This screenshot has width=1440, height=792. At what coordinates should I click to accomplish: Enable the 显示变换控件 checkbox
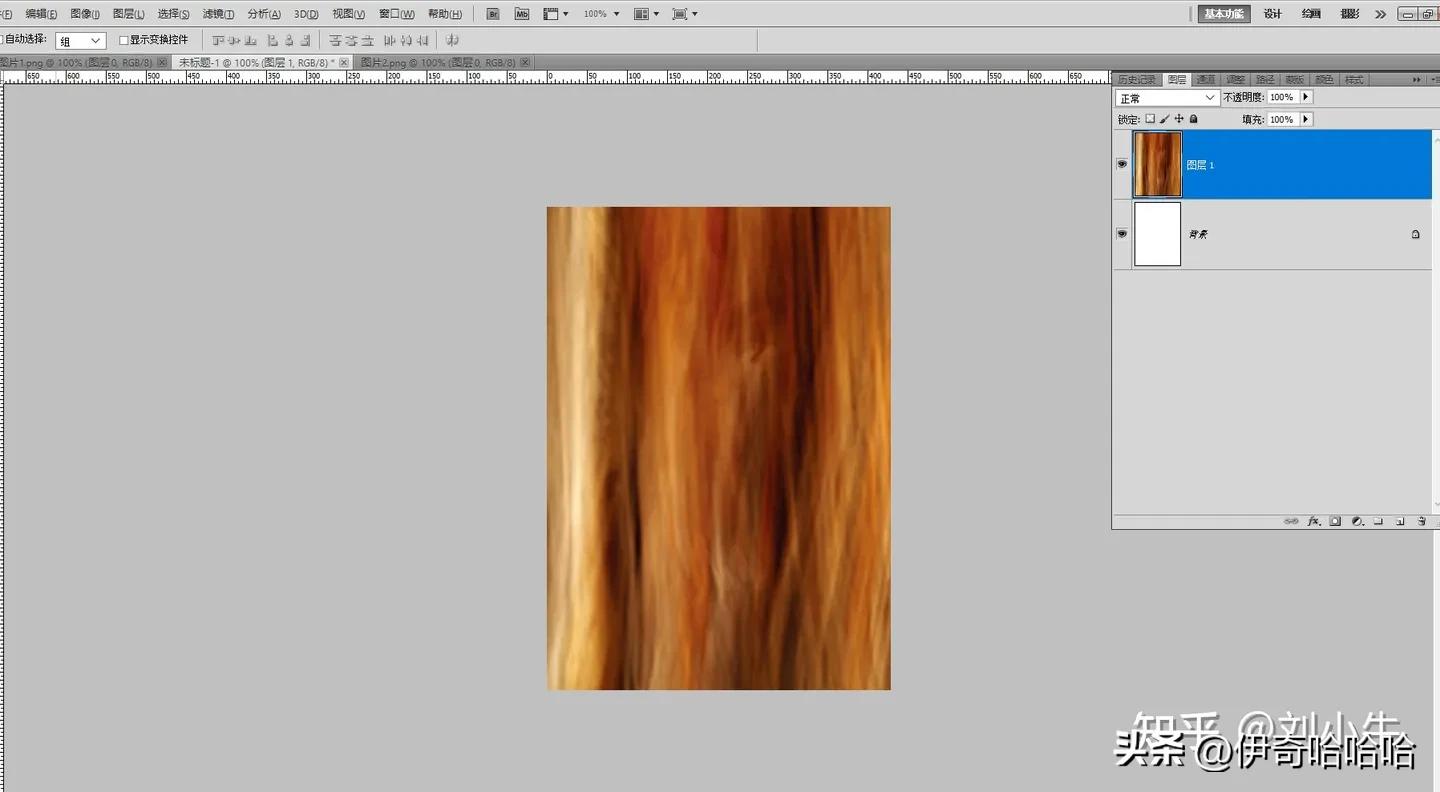pos(124,40)
